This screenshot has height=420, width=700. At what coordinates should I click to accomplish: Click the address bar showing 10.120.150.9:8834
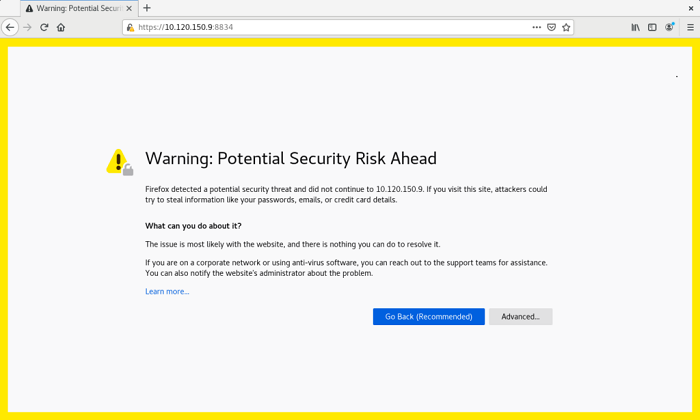(x=330, y=27)
